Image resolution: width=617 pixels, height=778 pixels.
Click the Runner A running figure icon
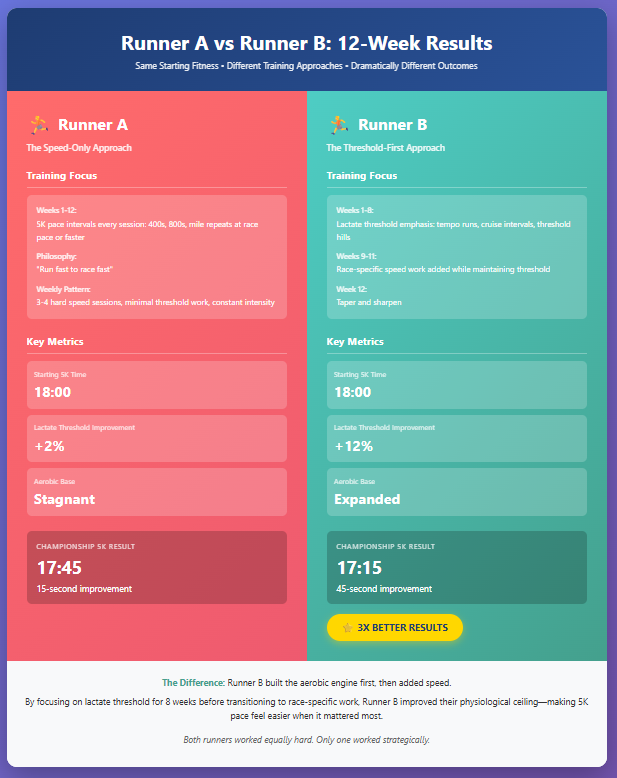click(x=38, y=125)
